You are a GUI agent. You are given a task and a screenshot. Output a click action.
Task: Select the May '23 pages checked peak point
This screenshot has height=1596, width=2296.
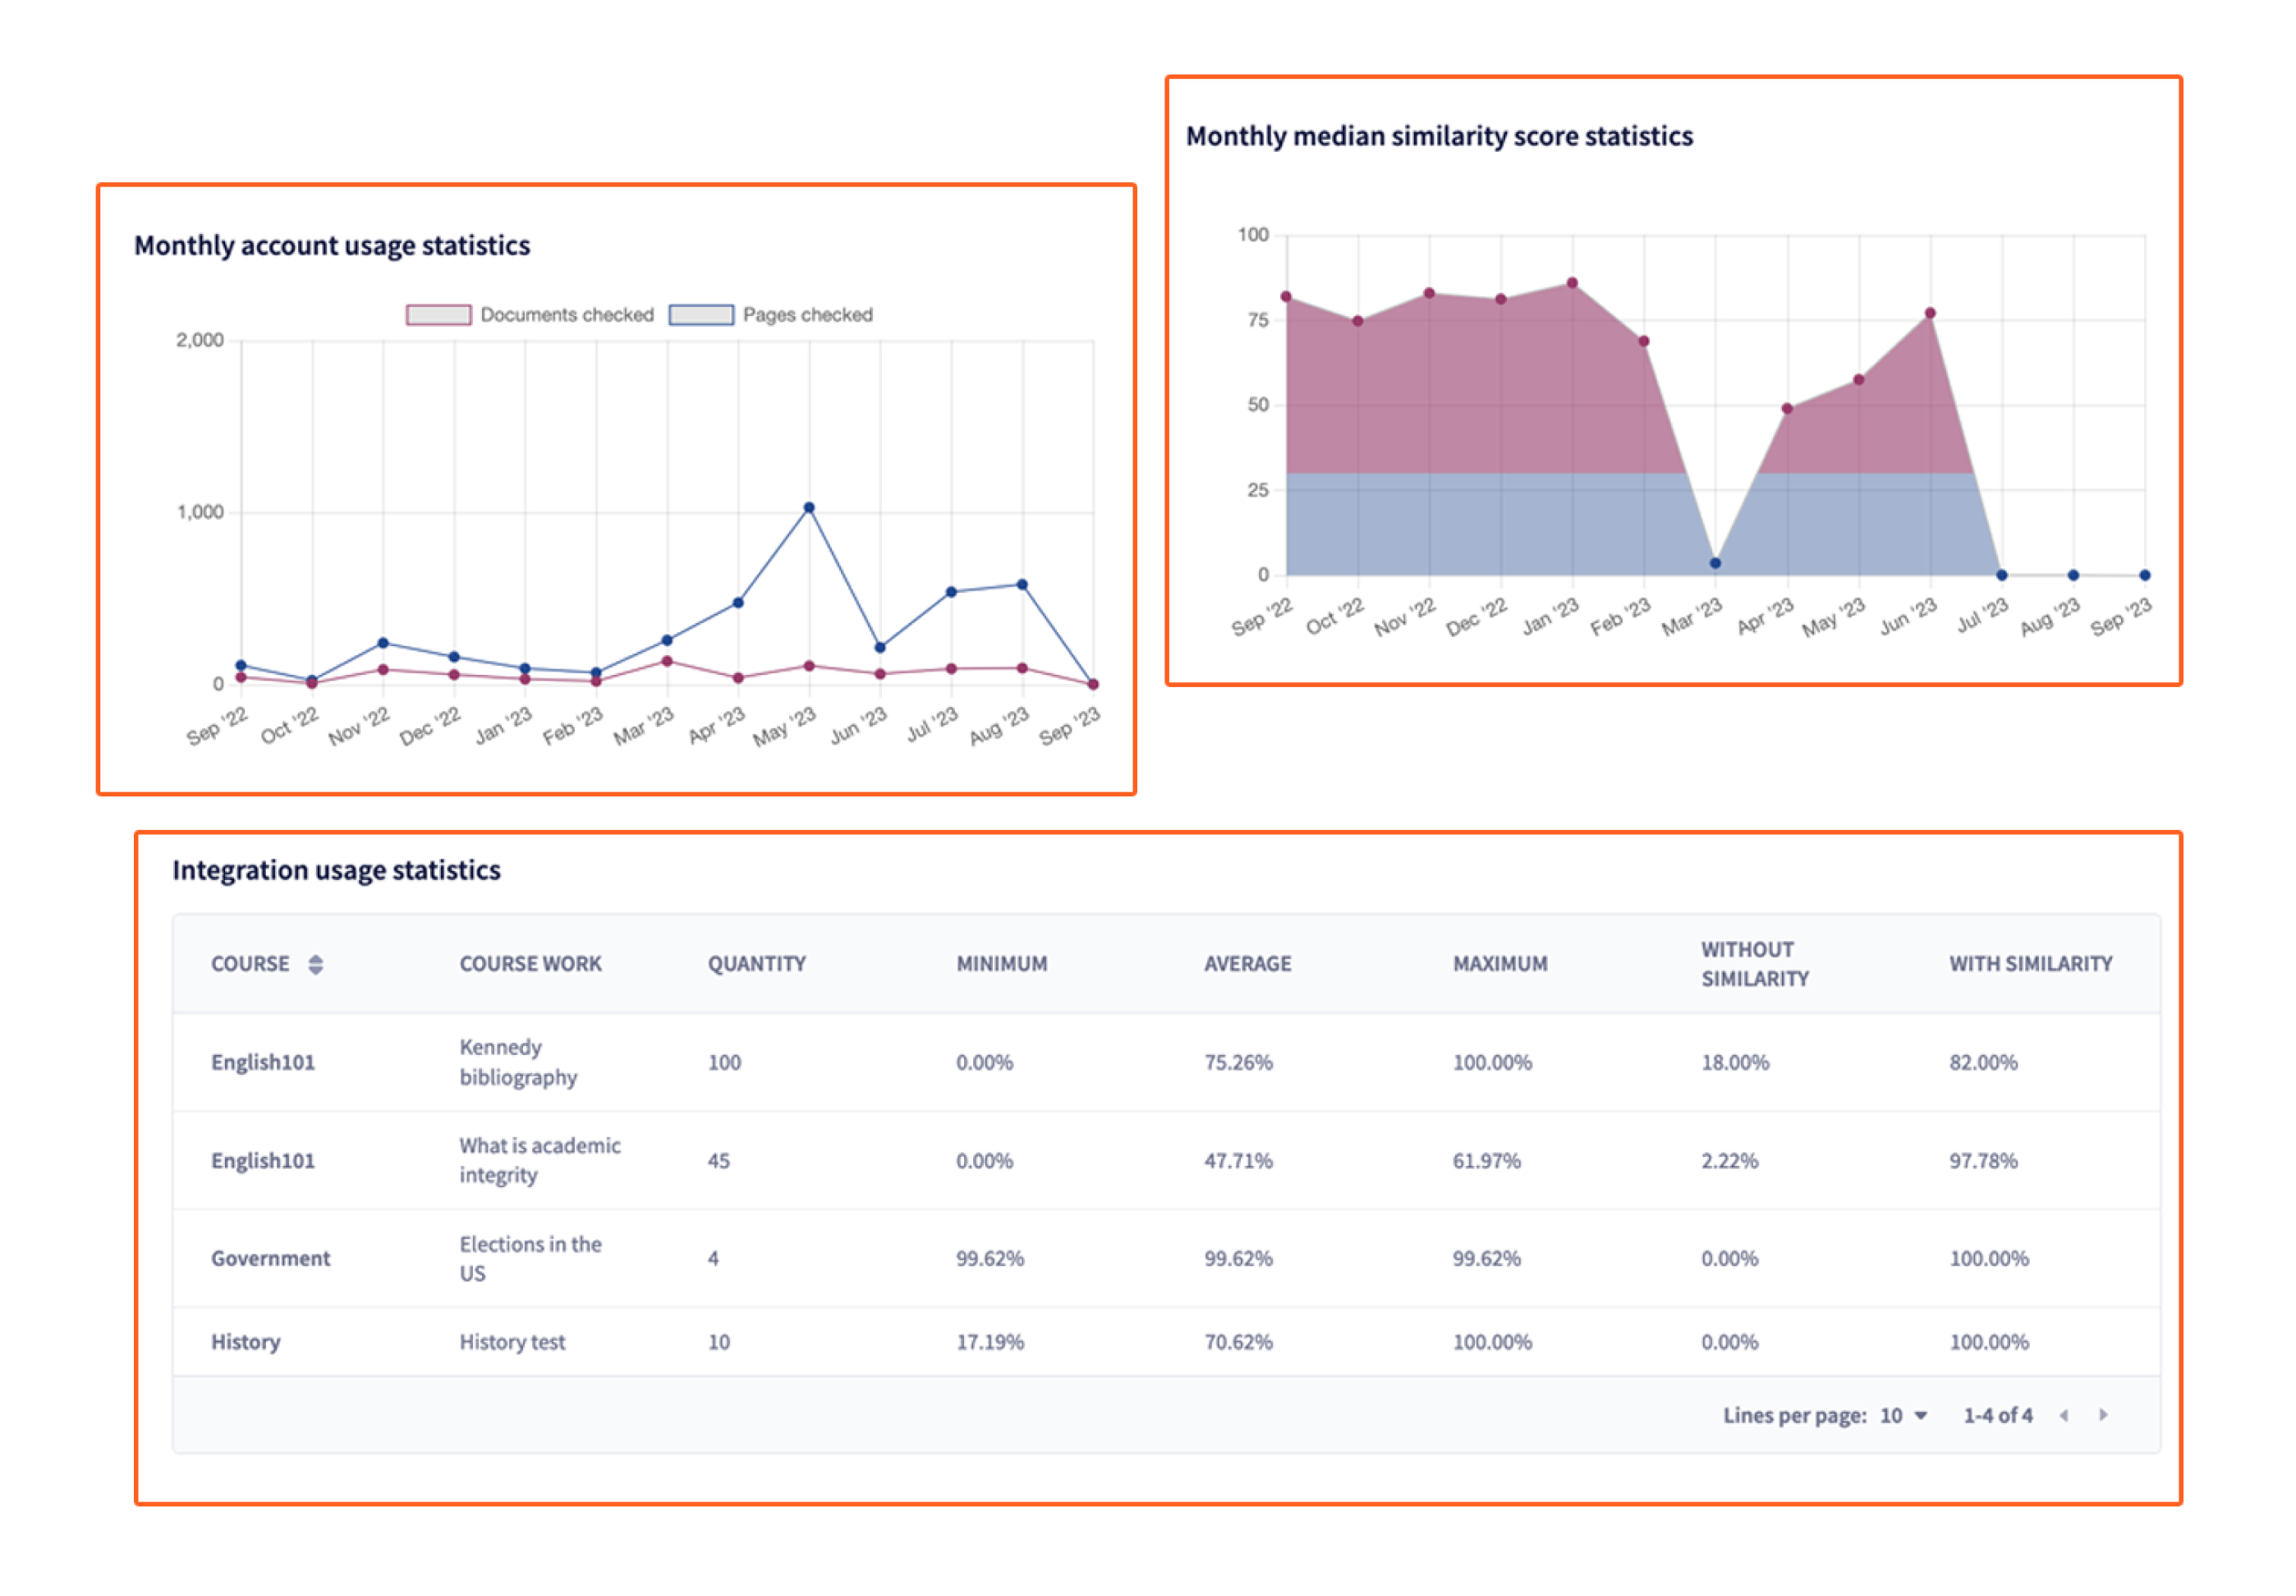[x=809, y=508]
